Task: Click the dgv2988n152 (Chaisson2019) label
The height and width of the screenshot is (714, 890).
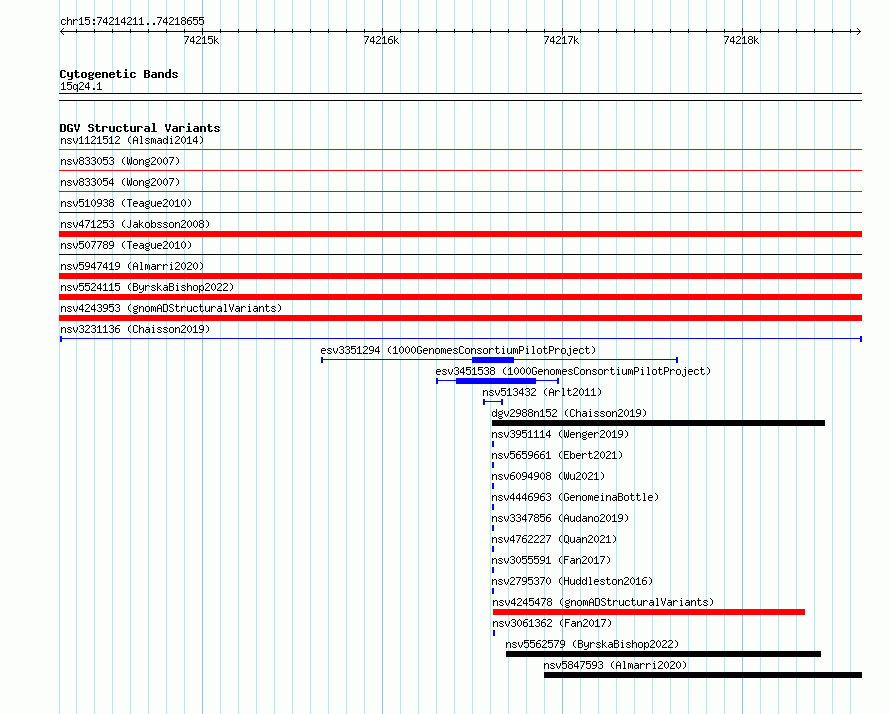Action: coord(569,413)
